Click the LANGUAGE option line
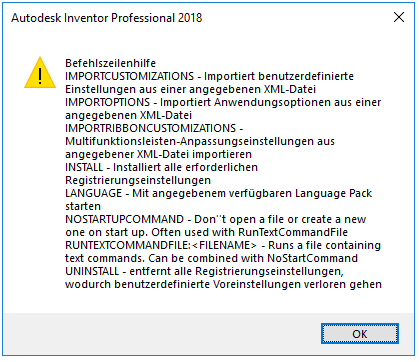 coord(218,193)
